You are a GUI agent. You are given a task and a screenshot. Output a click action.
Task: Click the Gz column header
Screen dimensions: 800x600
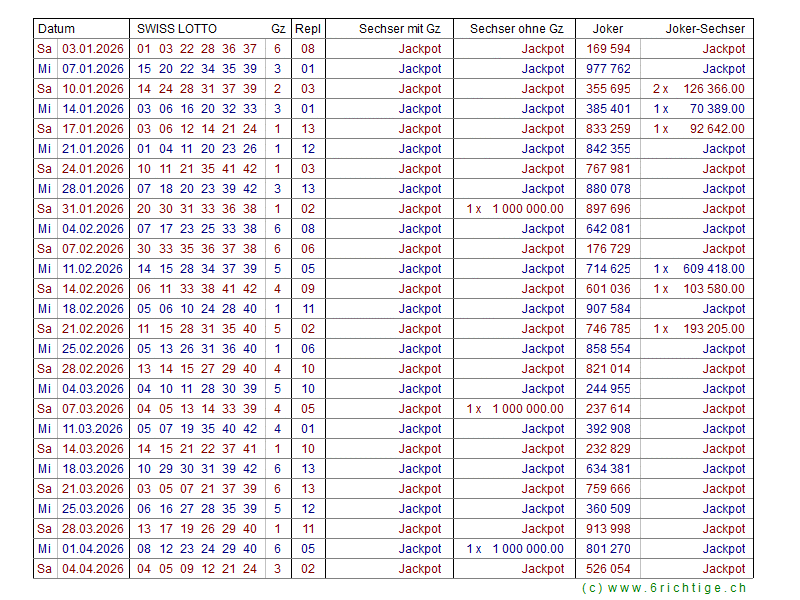277,29
